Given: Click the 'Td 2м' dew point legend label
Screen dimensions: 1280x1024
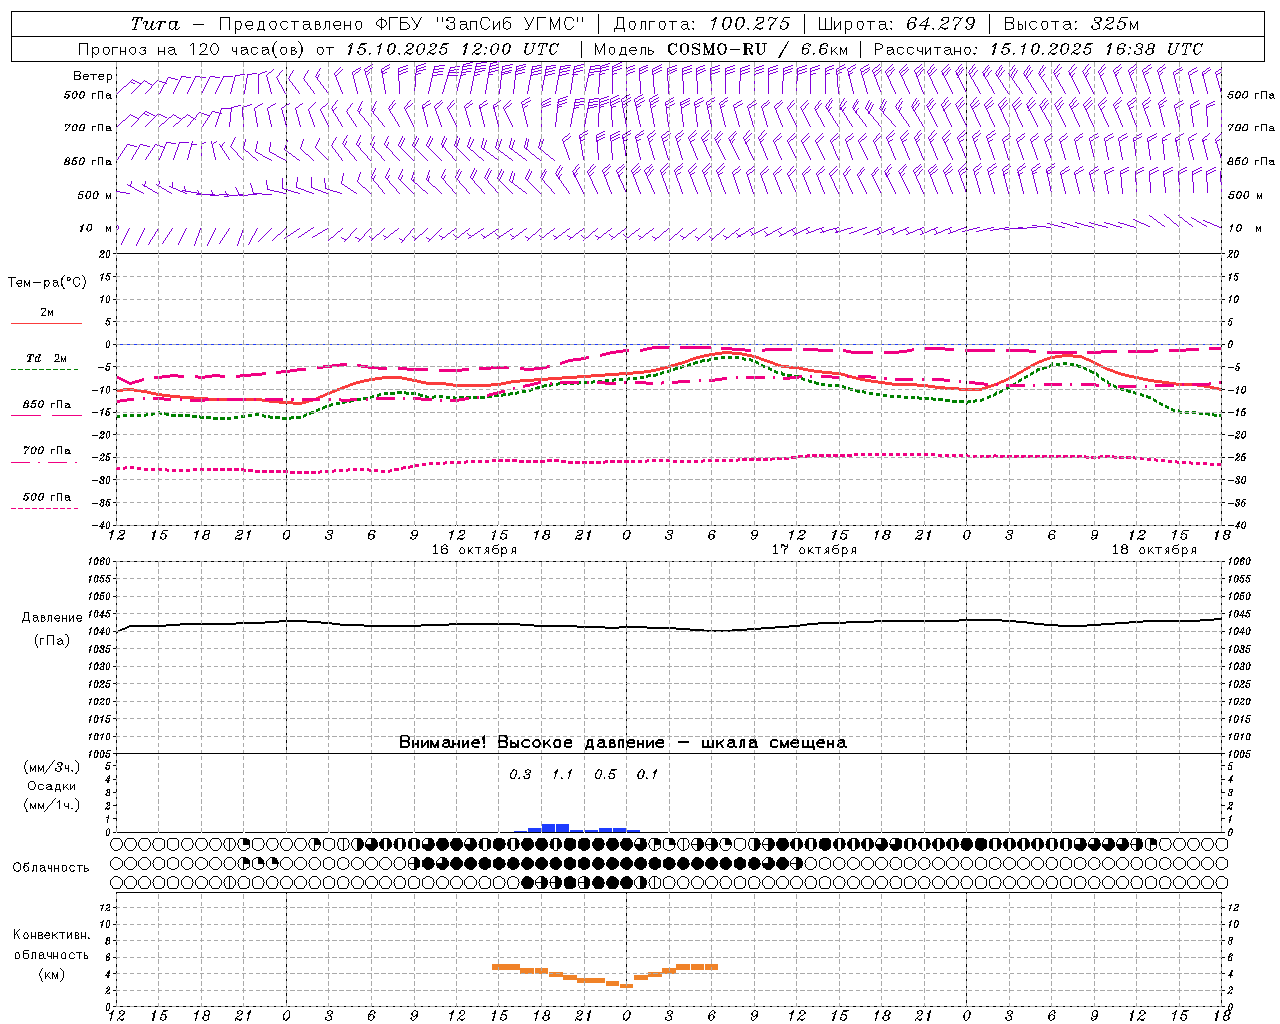Looking at the screenshot, I should click(46, 358).
